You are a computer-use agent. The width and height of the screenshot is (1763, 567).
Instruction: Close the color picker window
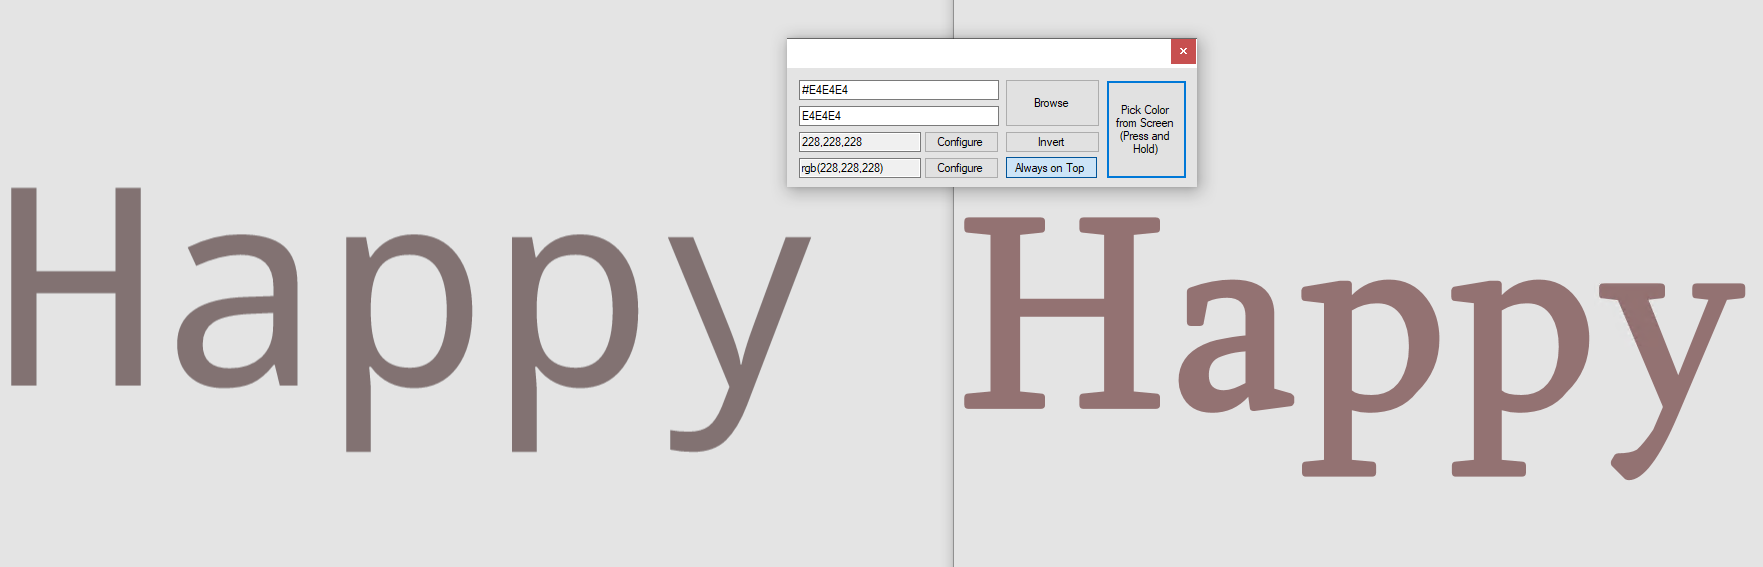coord(1183,51)
